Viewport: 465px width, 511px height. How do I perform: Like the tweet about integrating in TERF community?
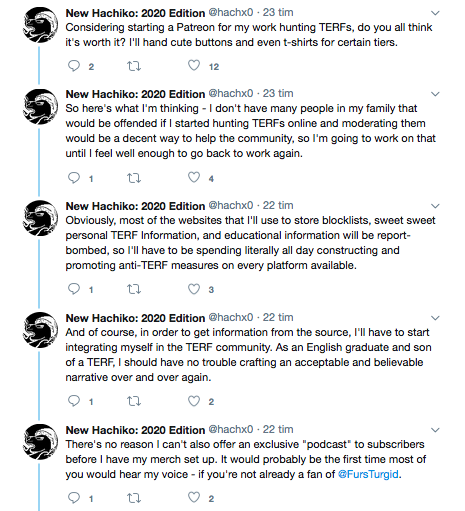194,400
